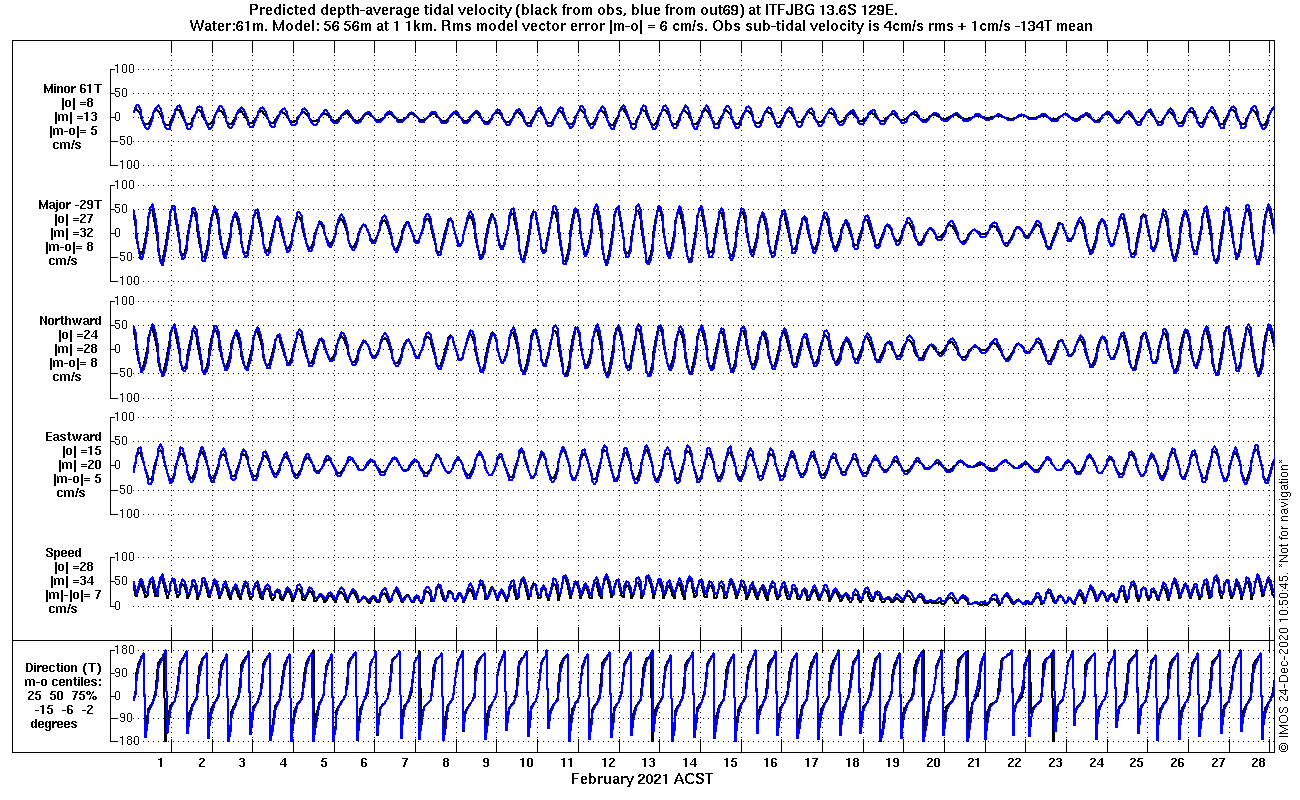Click the '100' tick of the Minor 61T panel
Image resolution: width=1300 pixels, height=800 pixels.
125,68
